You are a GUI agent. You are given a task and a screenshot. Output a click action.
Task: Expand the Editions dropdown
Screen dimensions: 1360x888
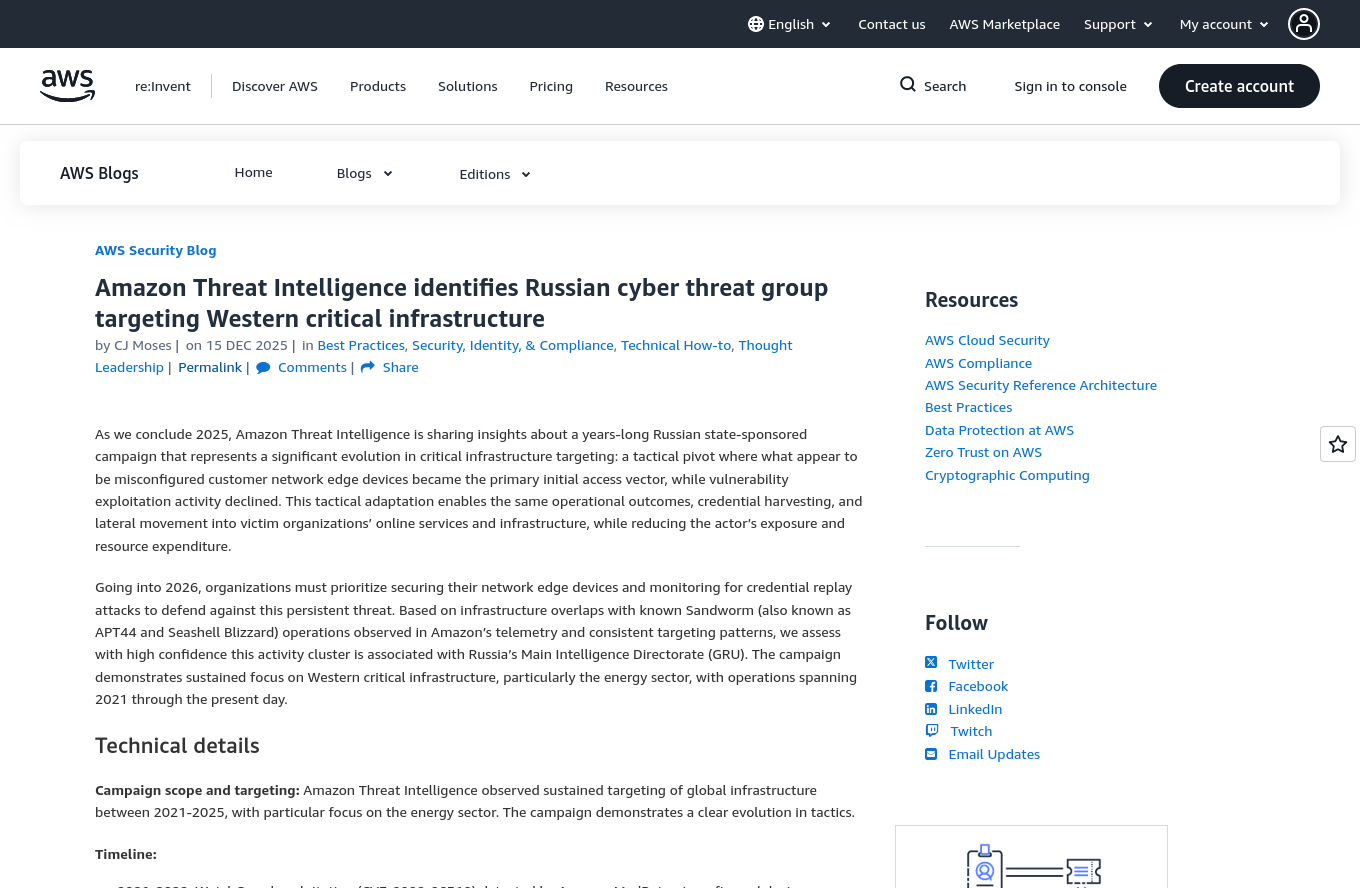click(494, 174)
